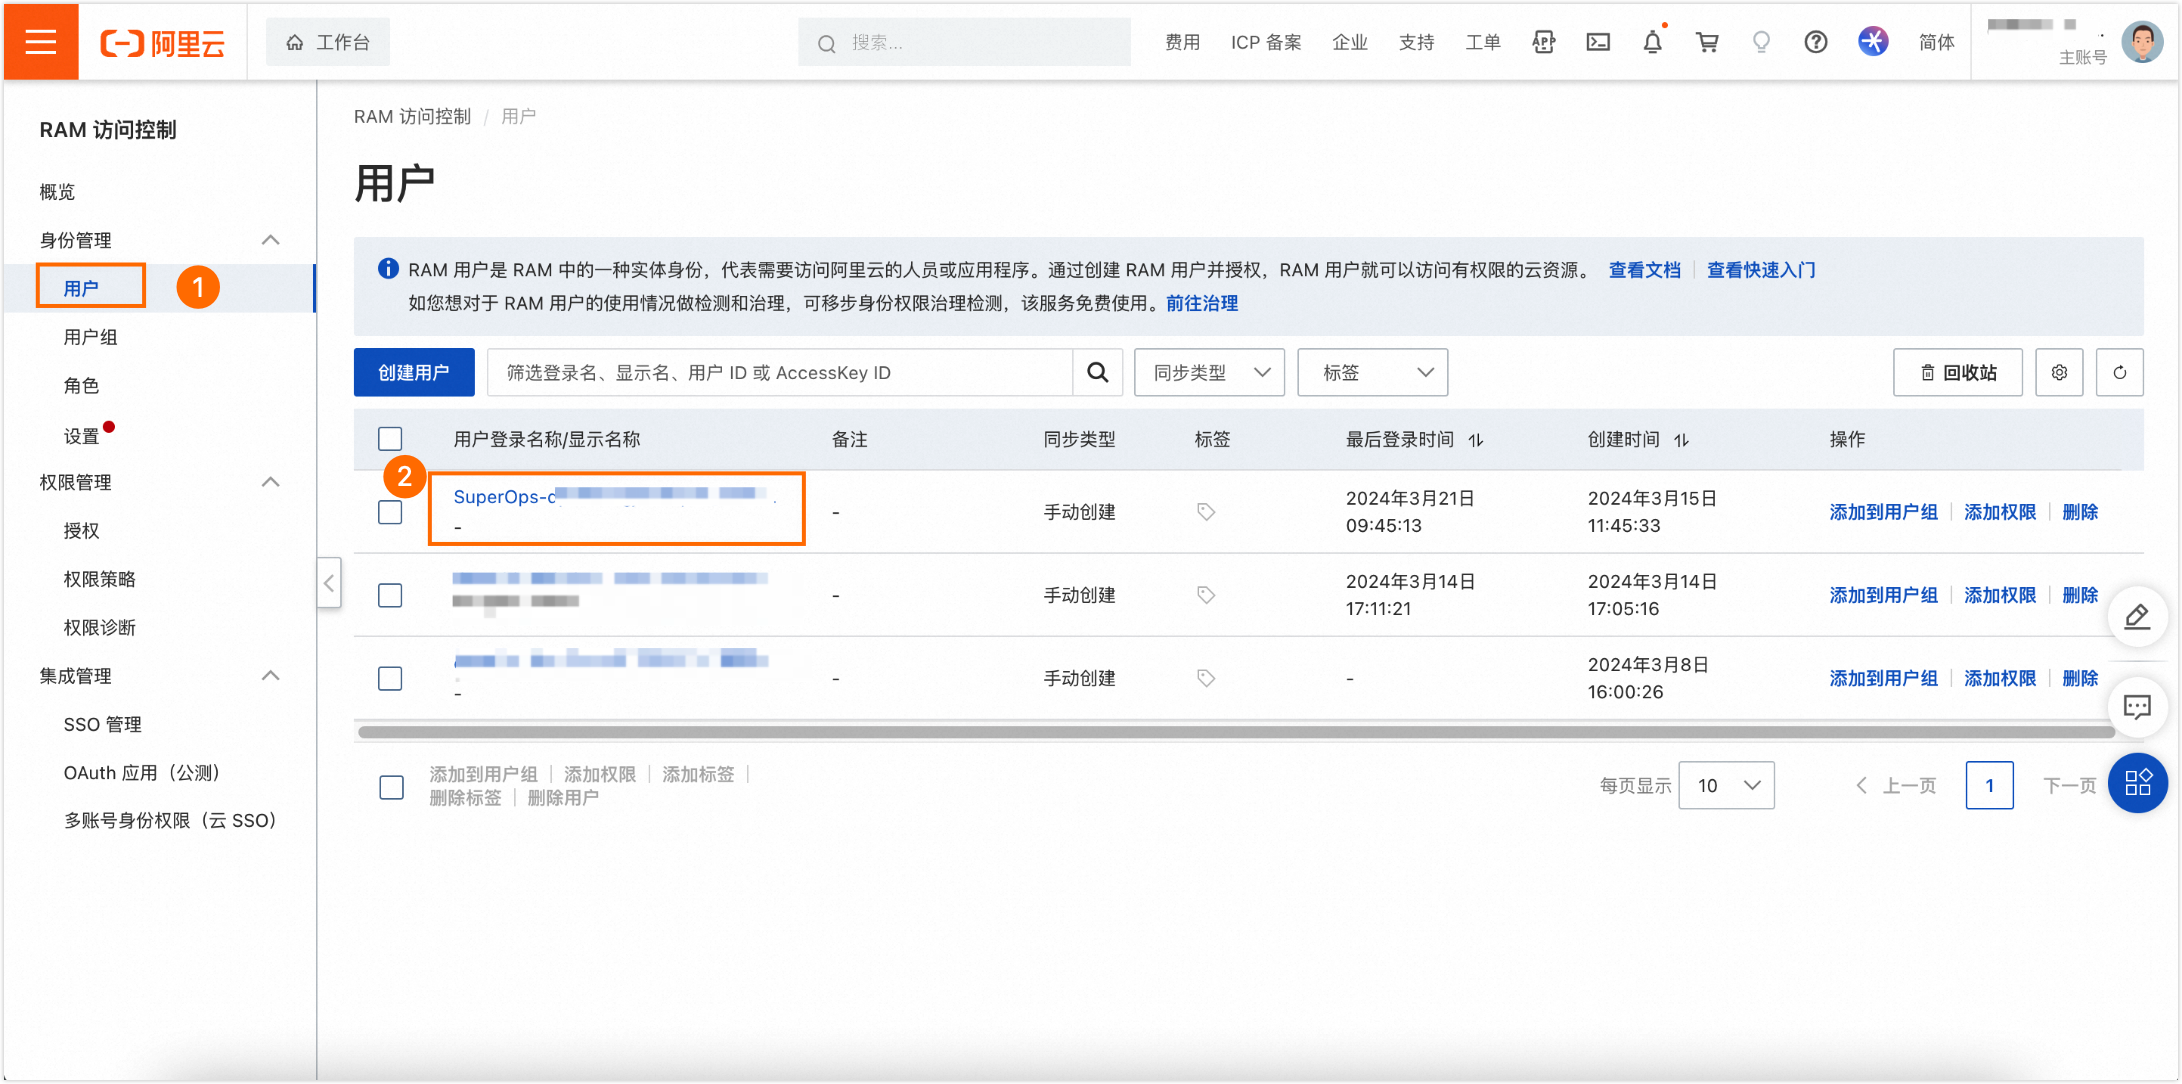Check the SuperOps user row checkbox

[390, 512]
